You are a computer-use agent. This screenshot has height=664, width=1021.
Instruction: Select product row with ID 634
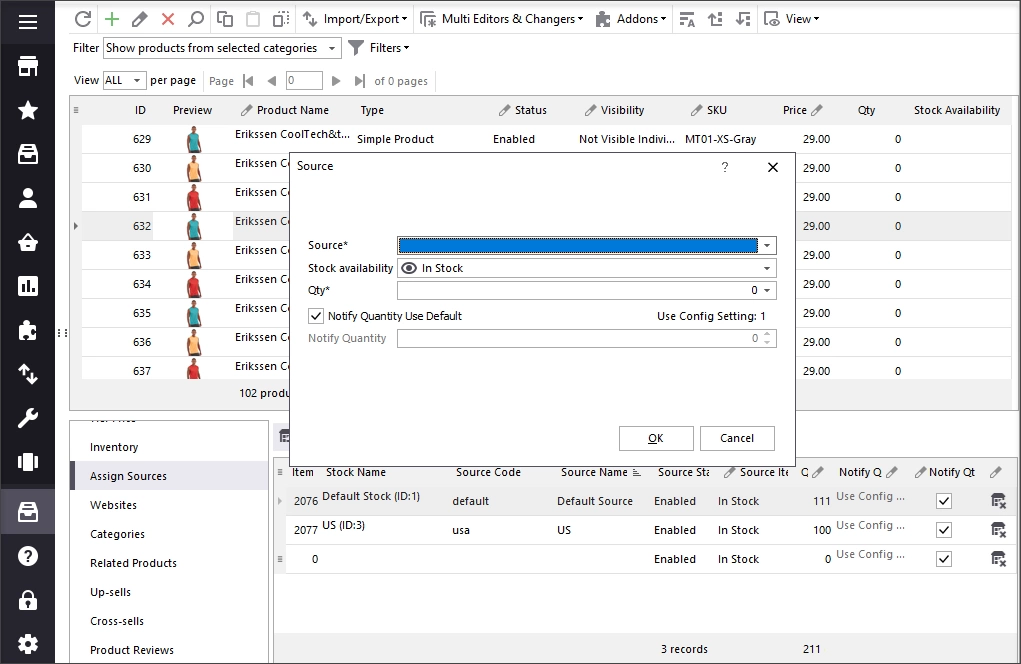(142, 284)
